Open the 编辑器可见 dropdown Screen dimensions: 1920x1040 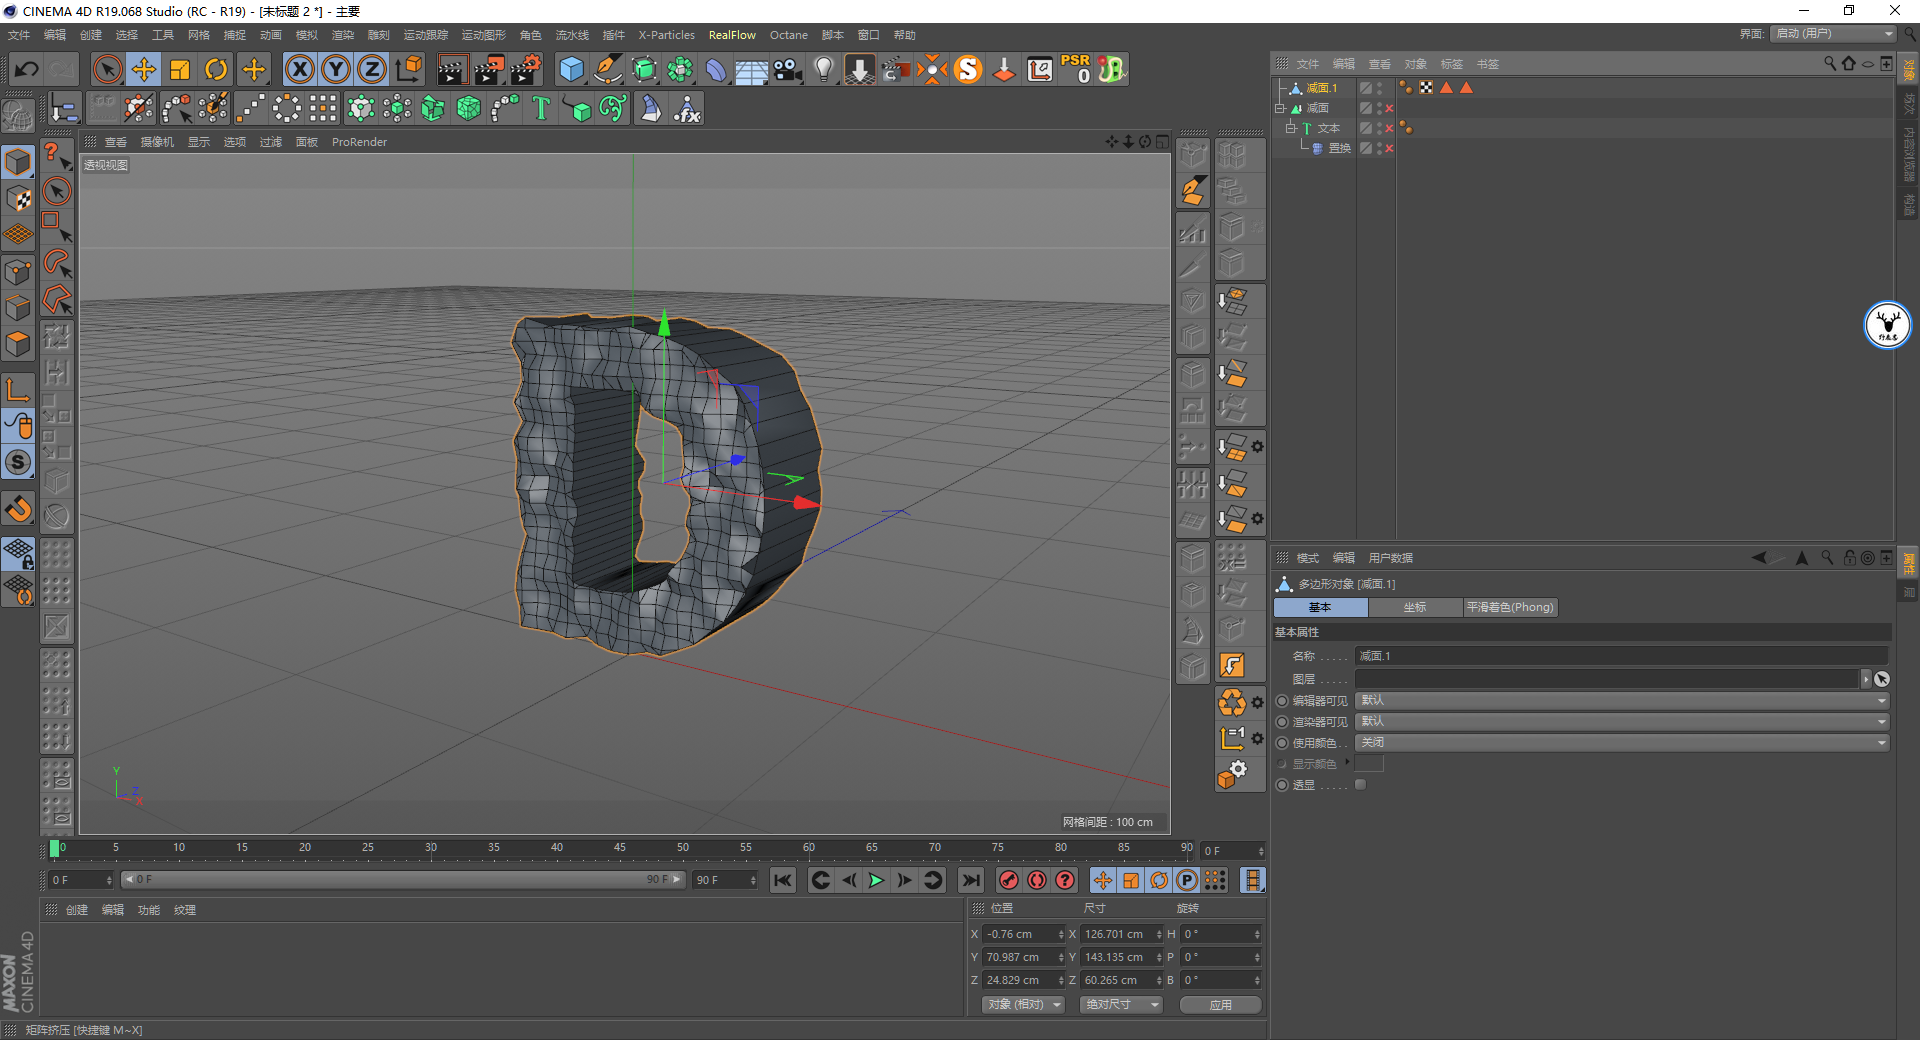1621,700
